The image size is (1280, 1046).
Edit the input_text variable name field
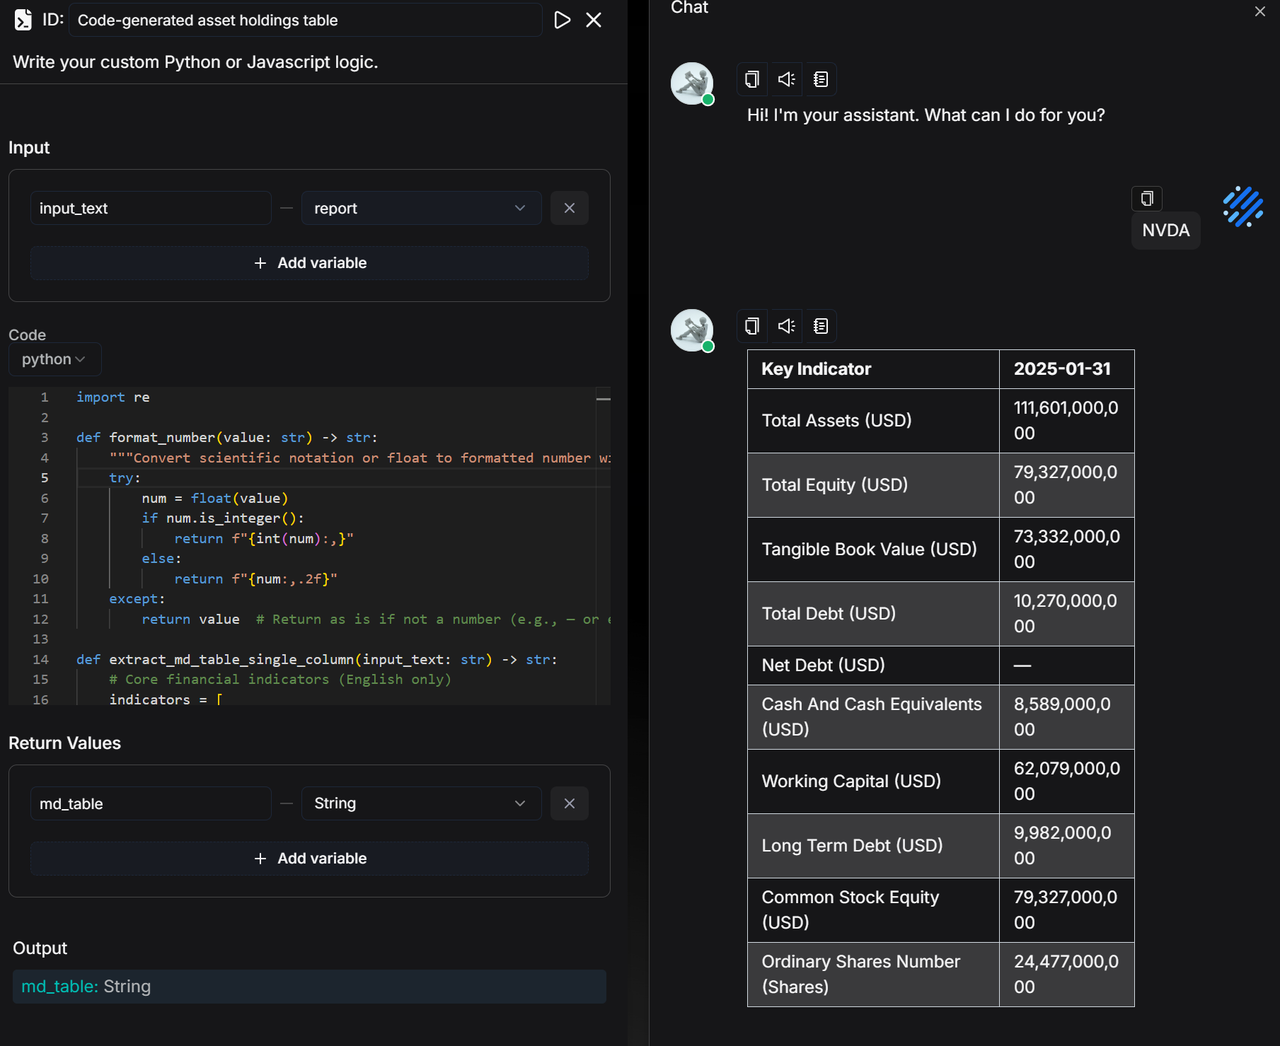pyautogui.click(x=150, y=208)
